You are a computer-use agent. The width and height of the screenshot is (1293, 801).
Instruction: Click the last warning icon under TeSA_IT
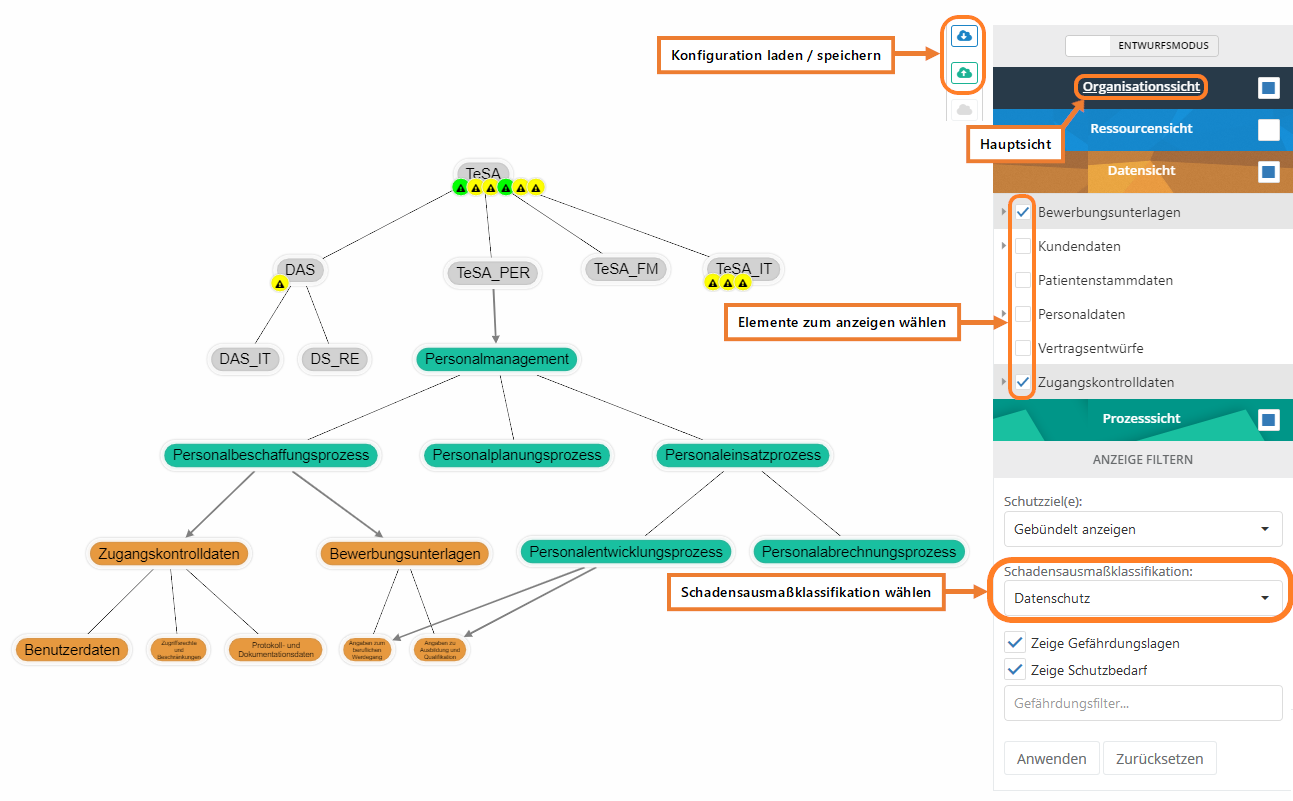pyautogui.click(x=743, y=283)
